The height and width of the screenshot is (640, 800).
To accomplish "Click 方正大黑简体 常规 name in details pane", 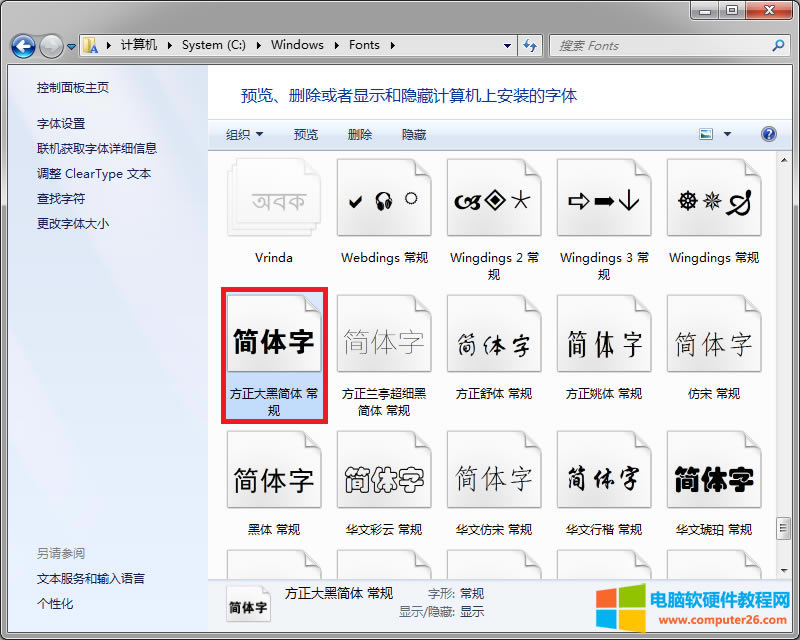I will (x=339, y=594).
